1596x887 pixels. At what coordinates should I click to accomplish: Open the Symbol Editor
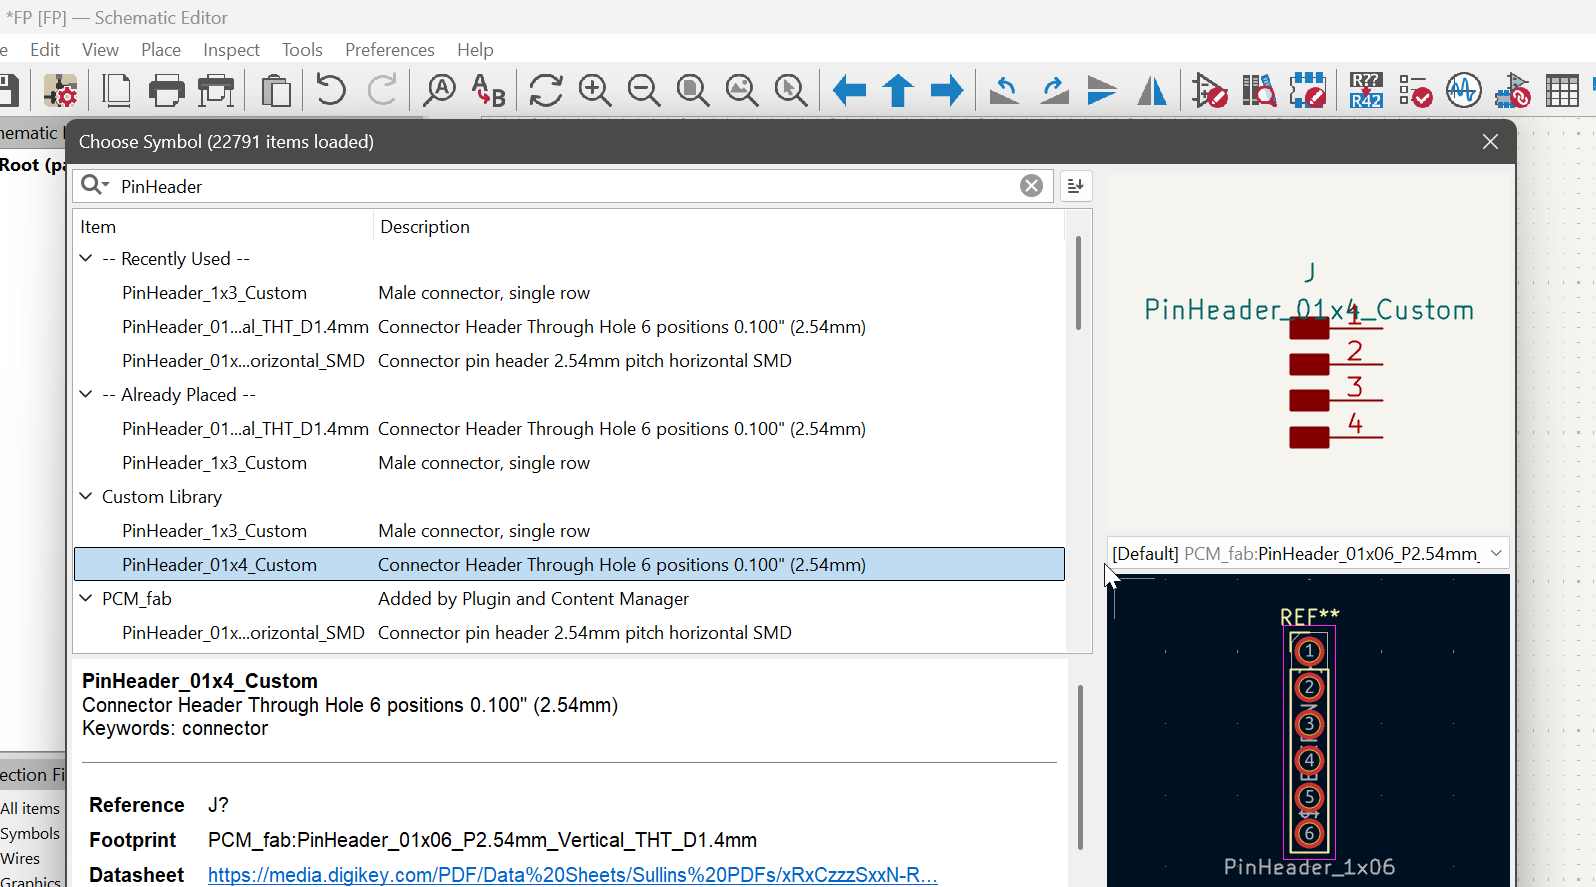click(1210, 91)
